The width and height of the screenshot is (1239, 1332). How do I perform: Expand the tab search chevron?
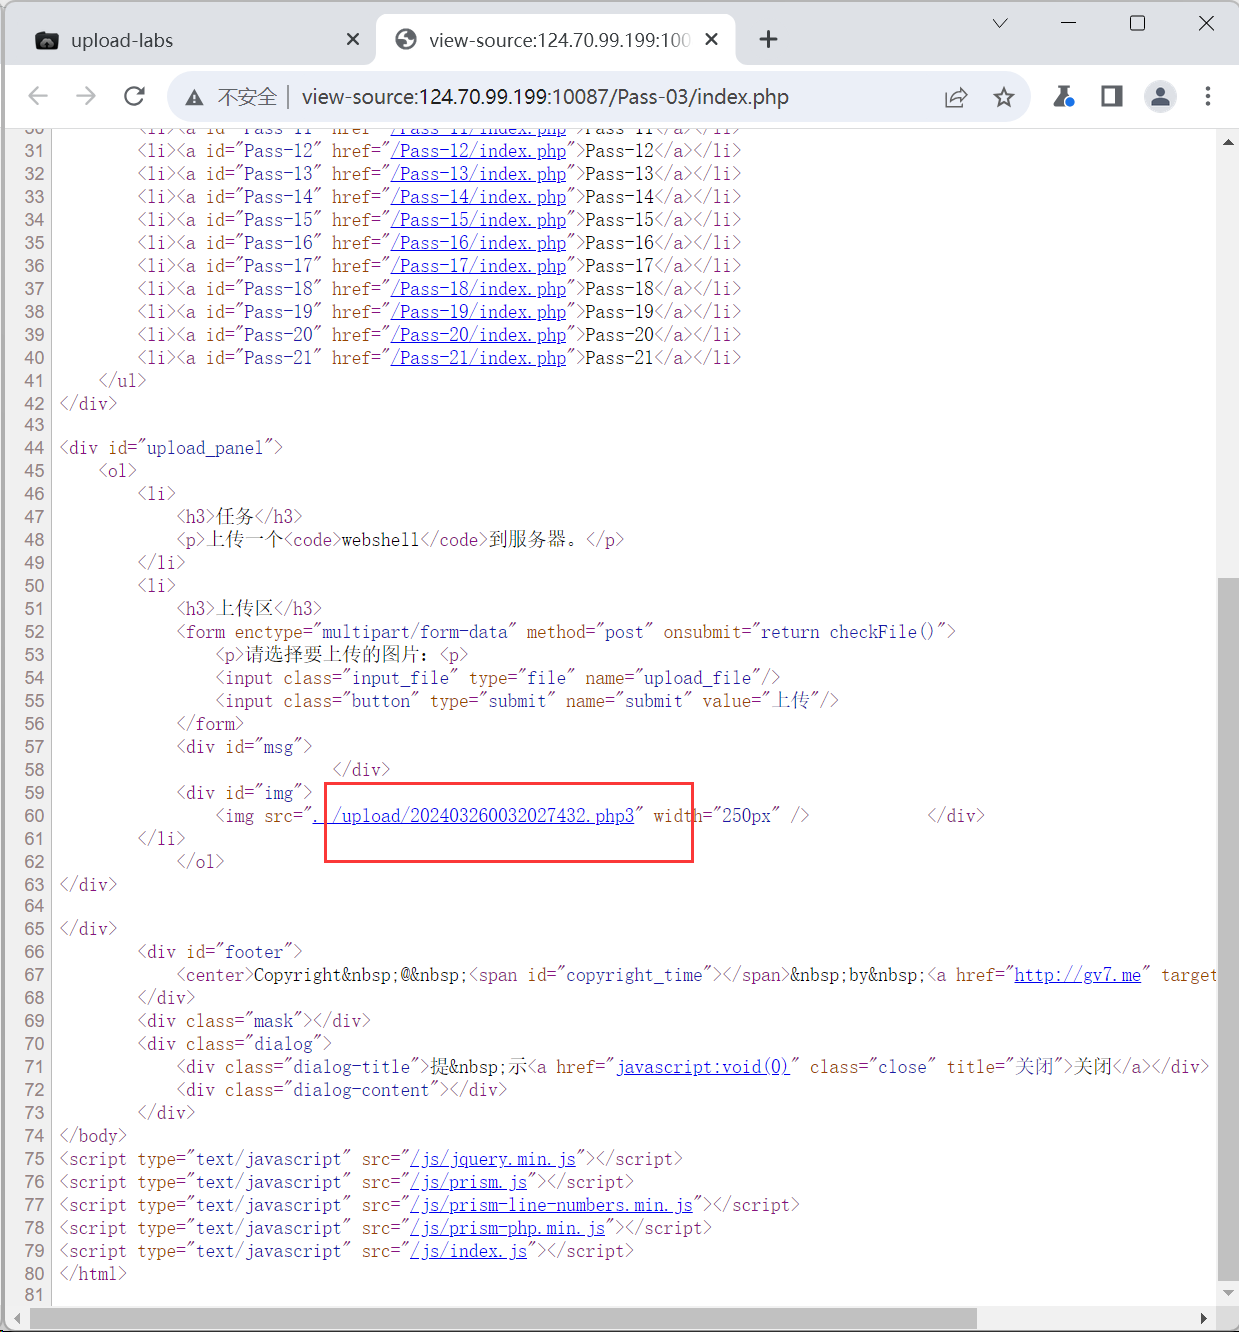point(1000,23)
